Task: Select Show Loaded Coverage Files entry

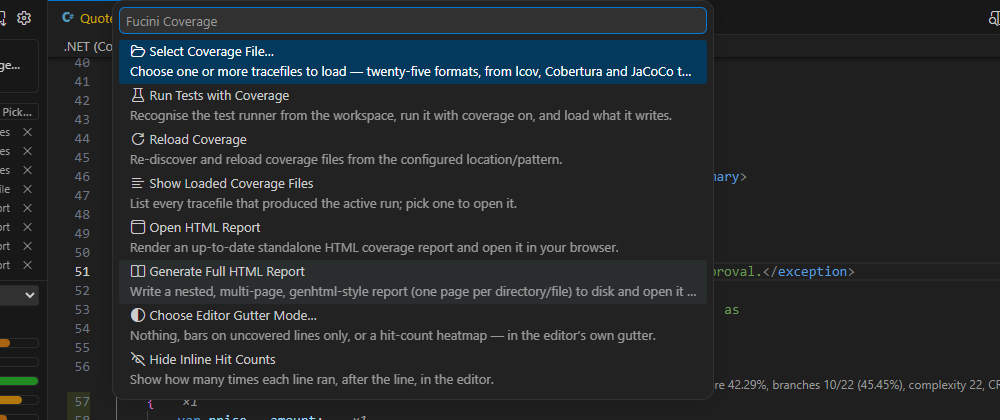Action: pos(413,193)
